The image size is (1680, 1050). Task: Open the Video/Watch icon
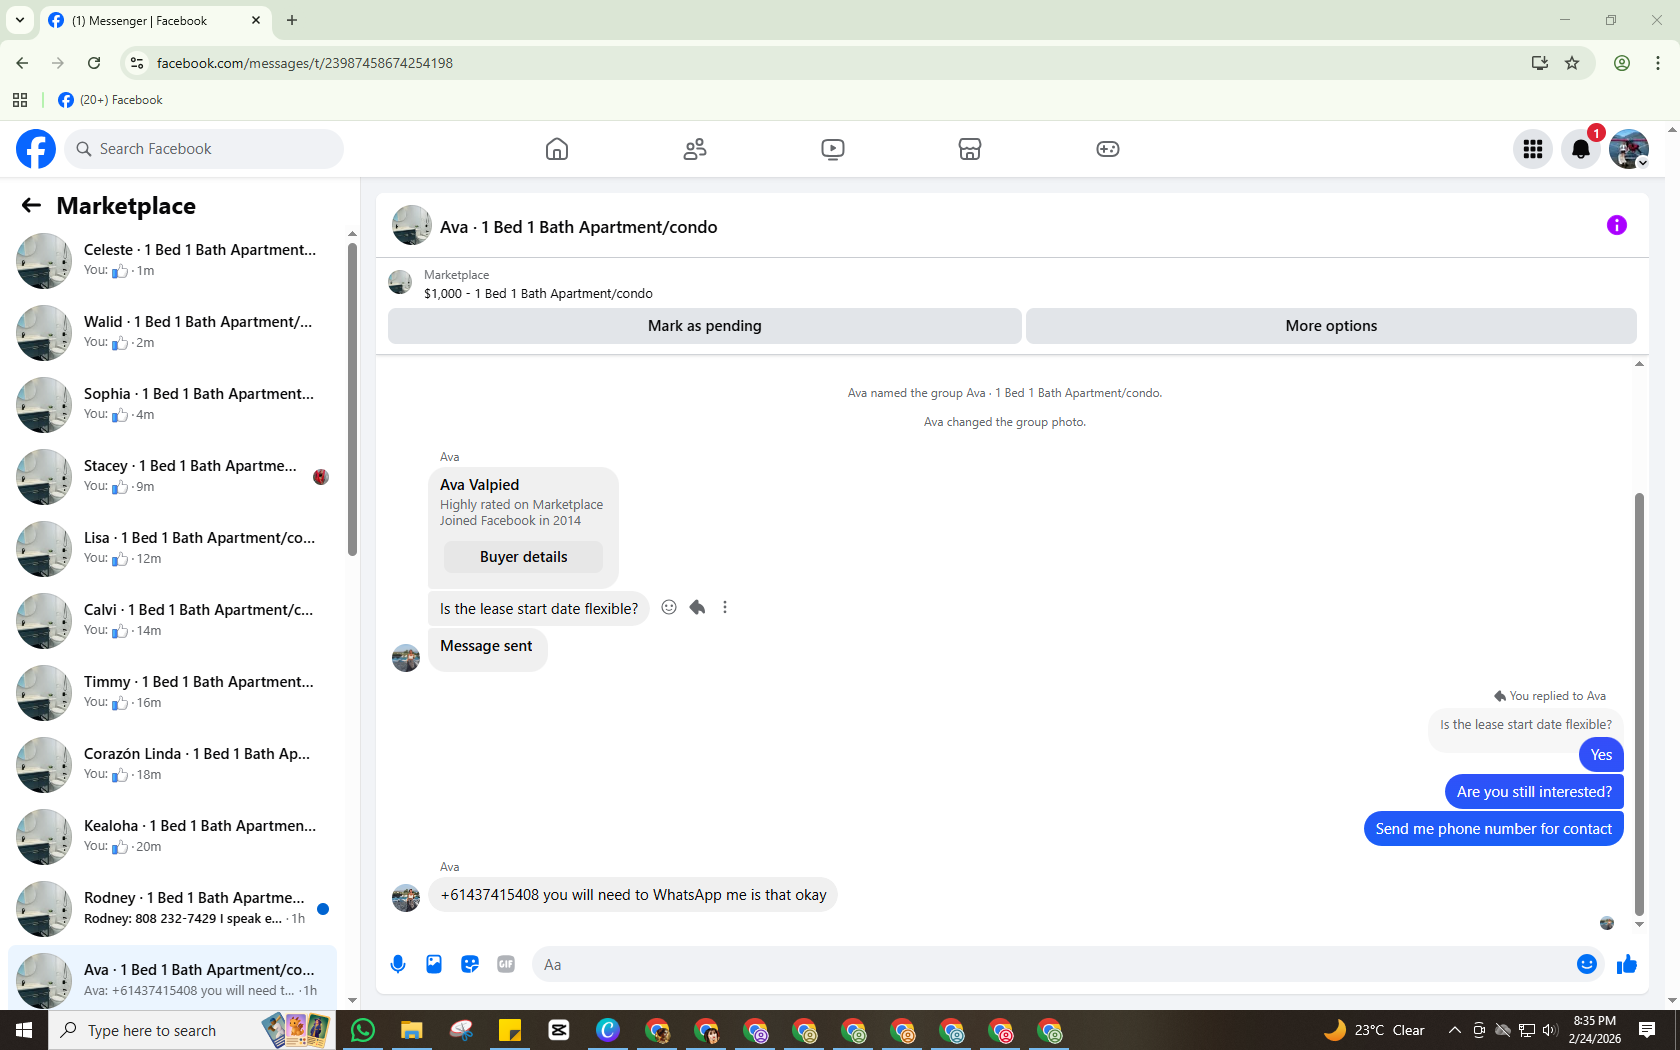tap(833, 149)
